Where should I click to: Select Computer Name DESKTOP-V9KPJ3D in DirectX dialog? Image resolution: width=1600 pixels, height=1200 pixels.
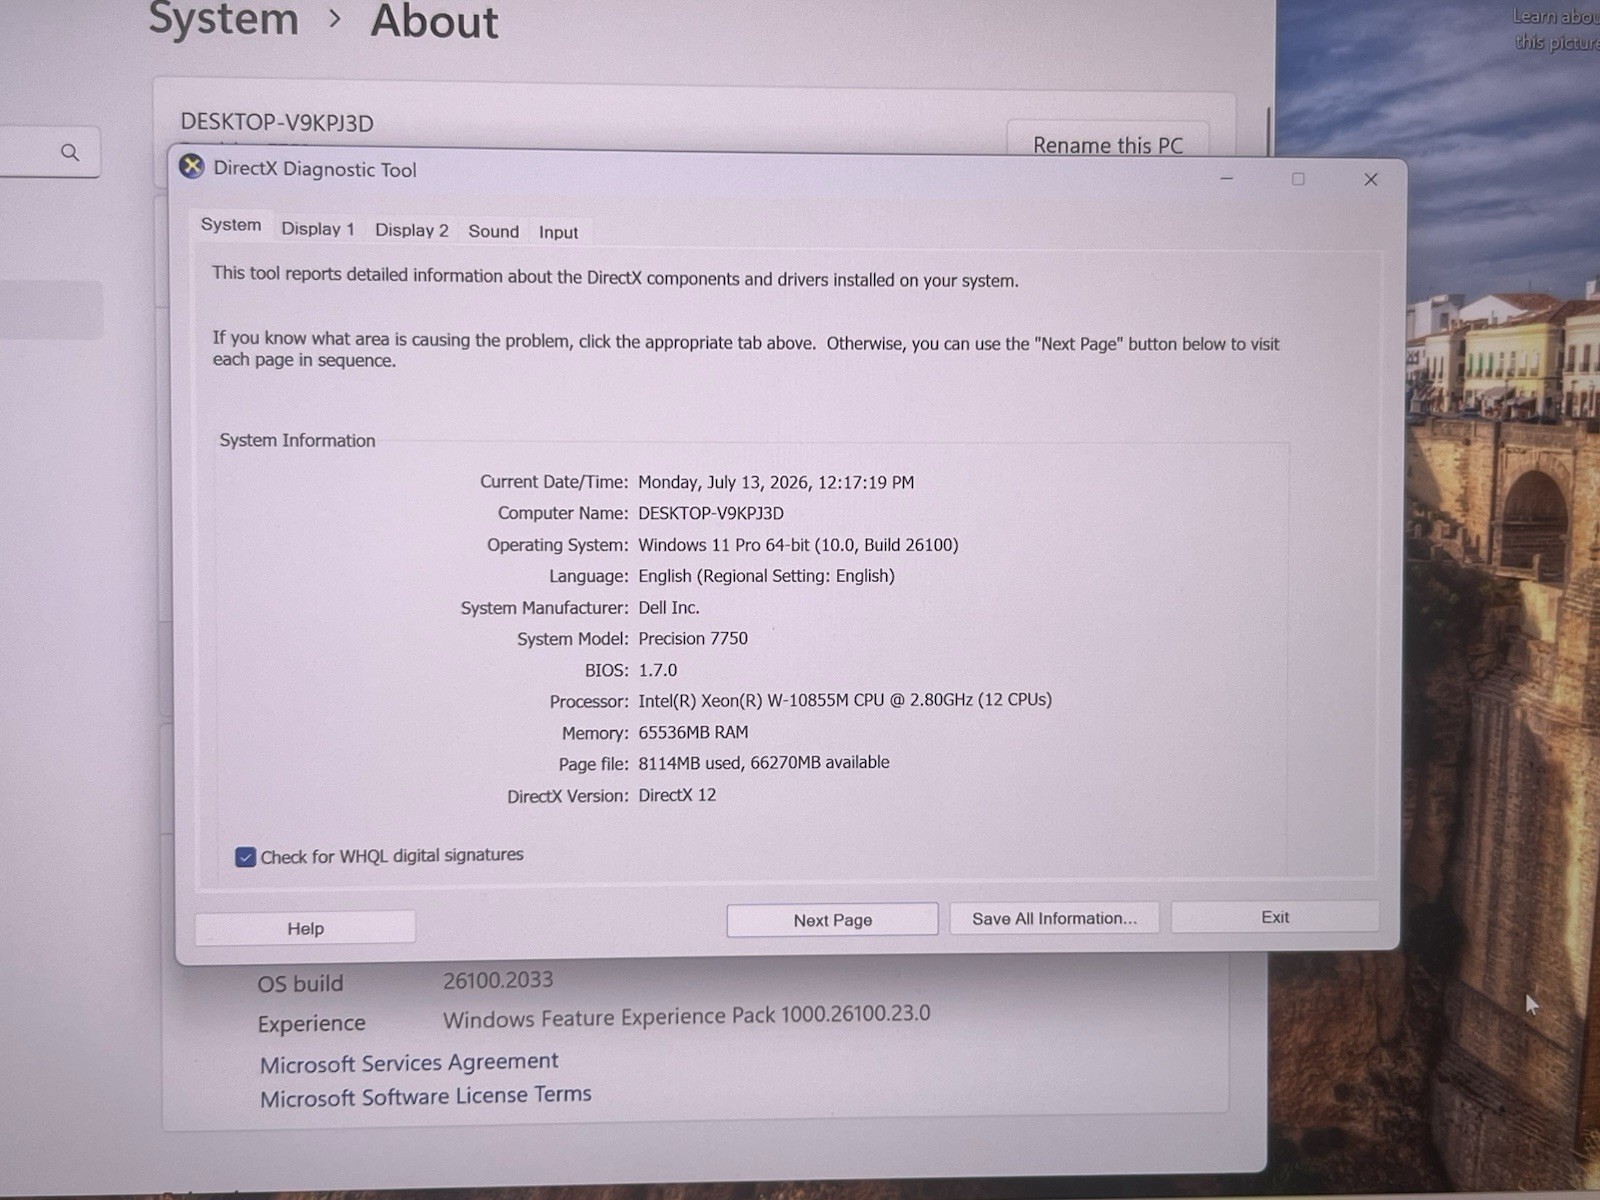[x=711, y=513]
